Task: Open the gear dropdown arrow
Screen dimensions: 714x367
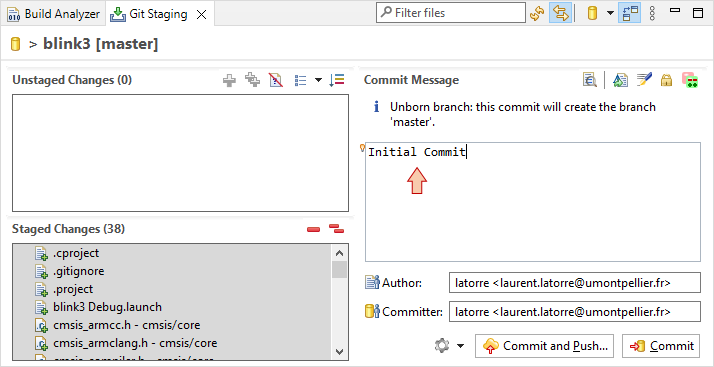Action: pos(460,347)
